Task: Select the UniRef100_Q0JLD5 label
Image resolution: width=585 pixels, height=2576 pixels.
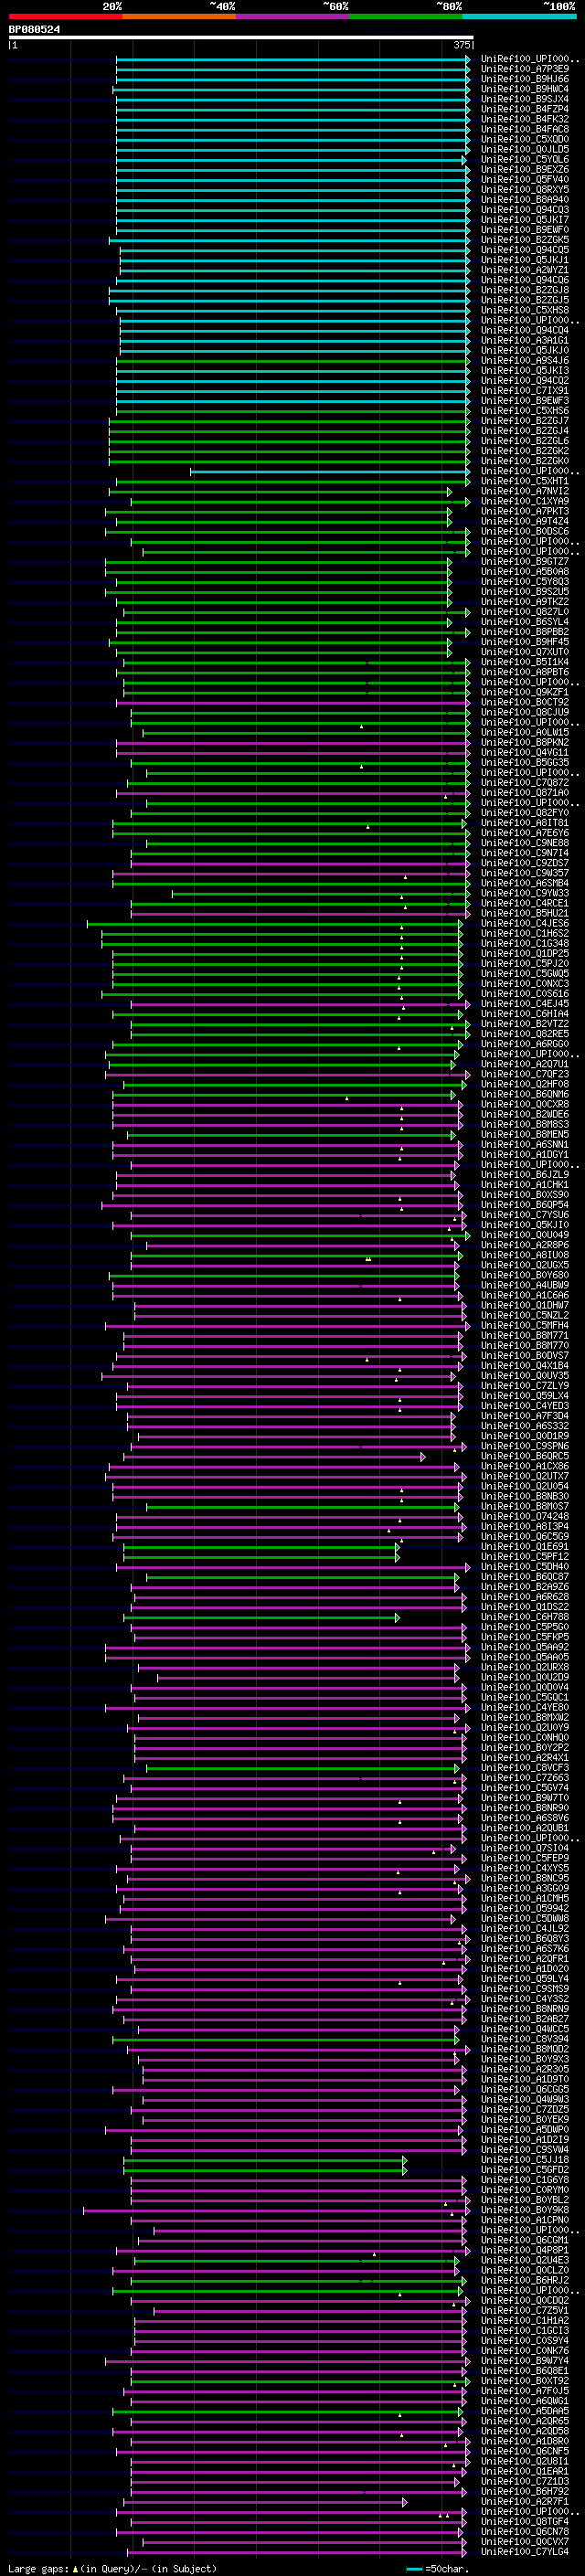Action: pos(525,149)
